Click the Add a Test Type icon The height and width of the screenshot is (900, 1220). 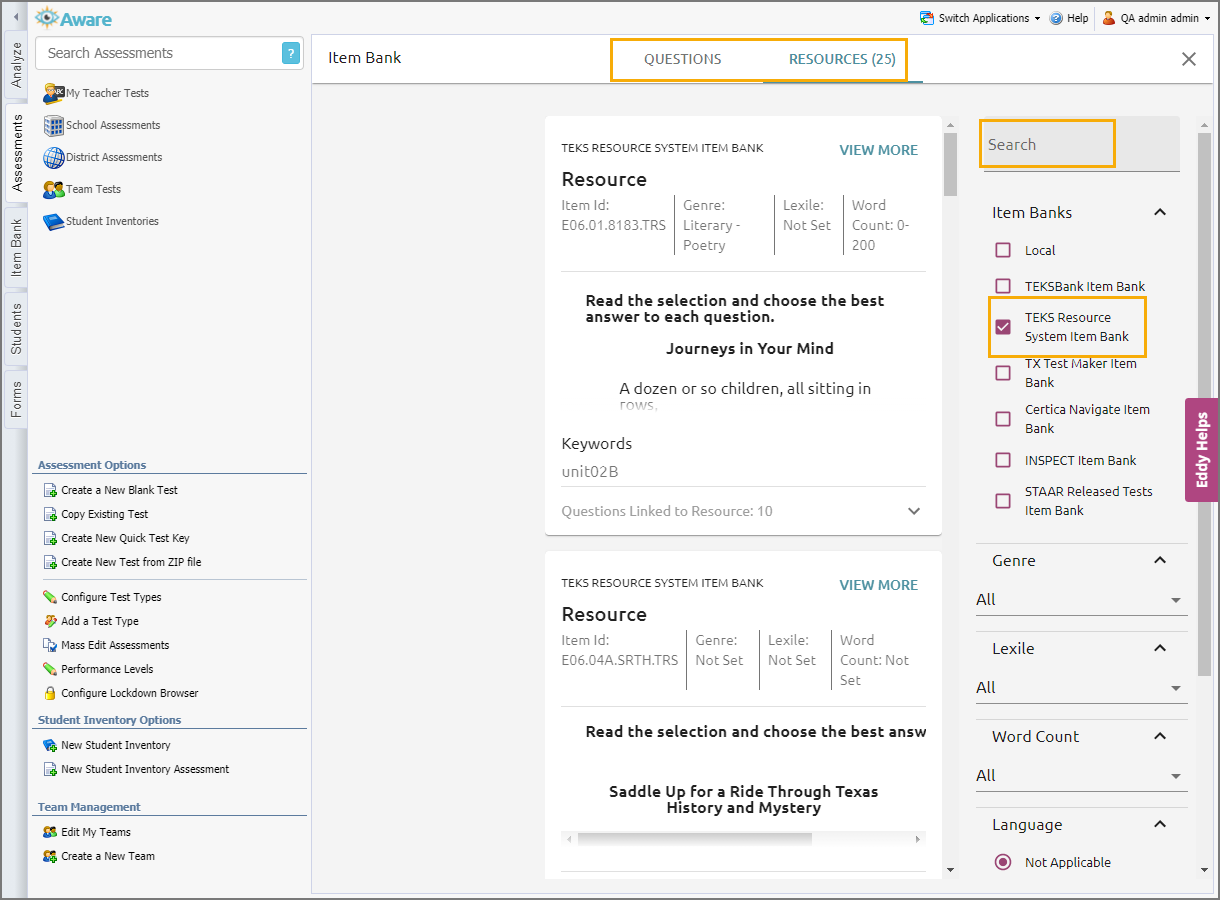50,621
